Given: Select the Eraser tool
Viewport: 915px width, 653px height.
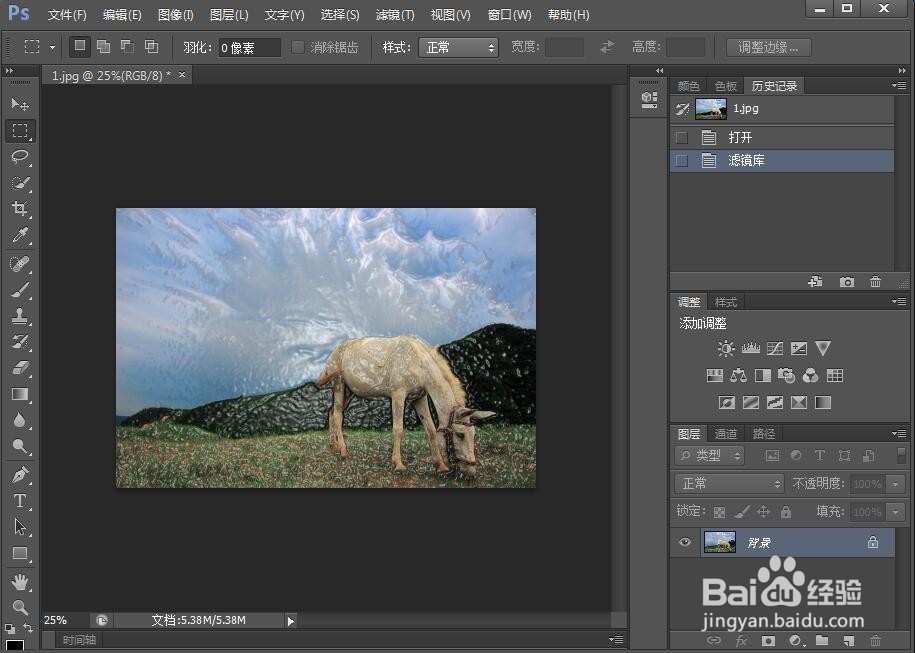Looking at the screenshot, I should [20, 368].
